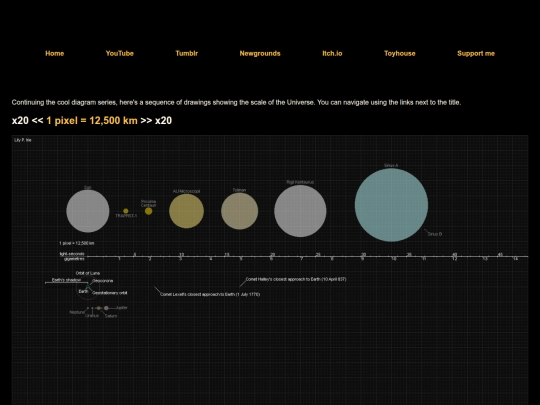The width and height of the screenshot is (540, 405).
Task: Click Comet Lexell's closest approach label
Action: coord(210,294)
